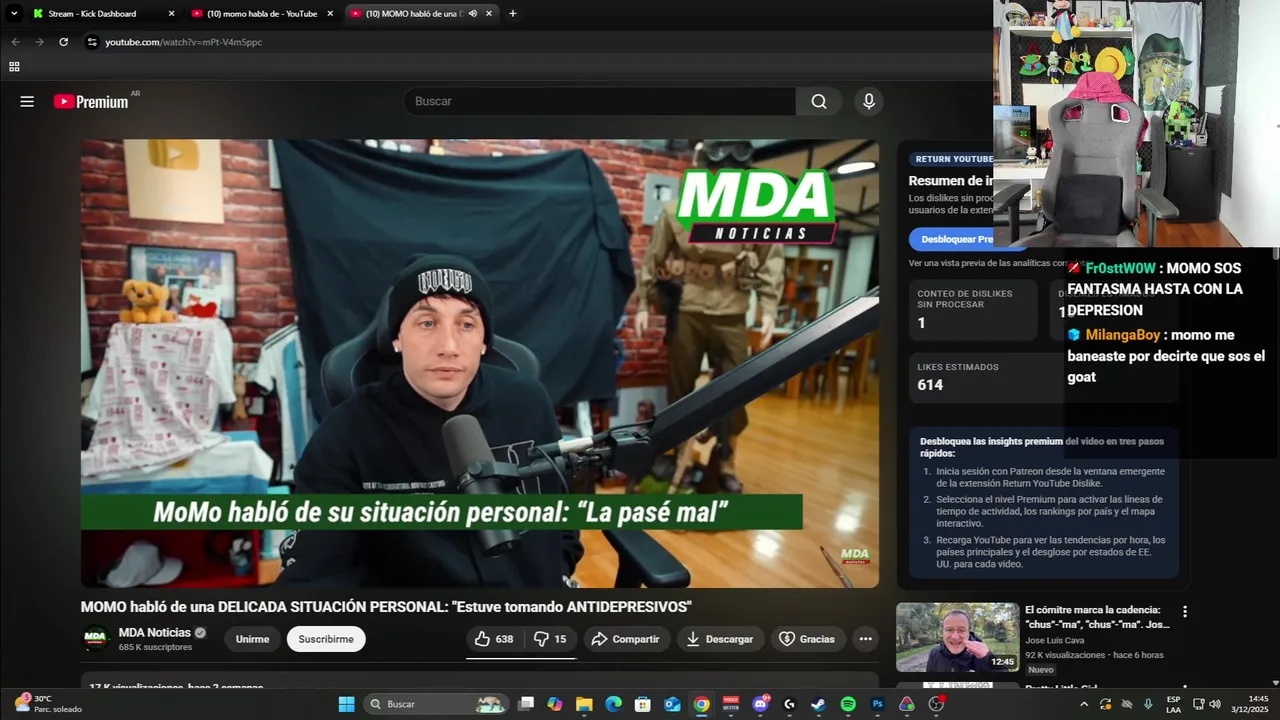The width and height of the screenshot is (1280, 720).
Task: Close the Kick Dashboard tab
Action: click(171, 13)
